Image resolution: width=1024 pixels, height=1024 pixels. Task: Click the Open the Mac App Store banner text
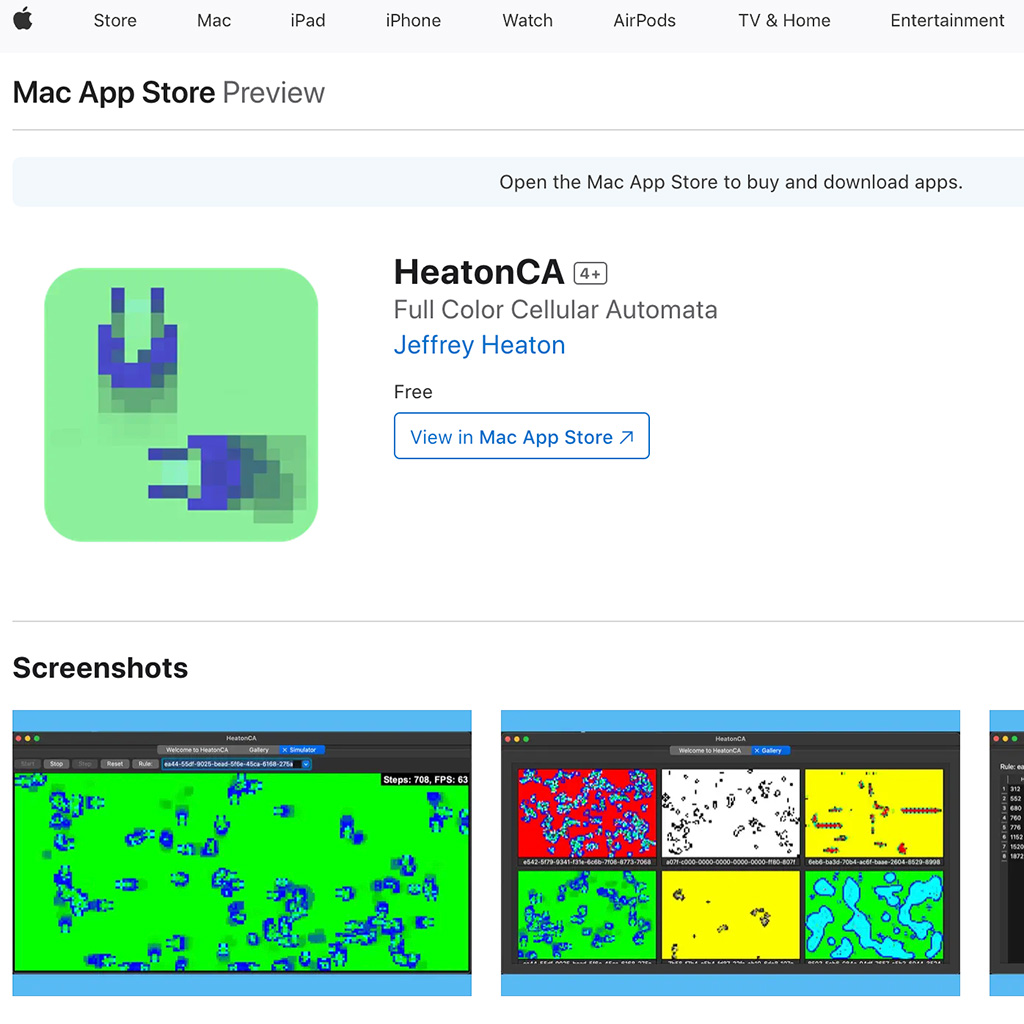click(731, 182)
